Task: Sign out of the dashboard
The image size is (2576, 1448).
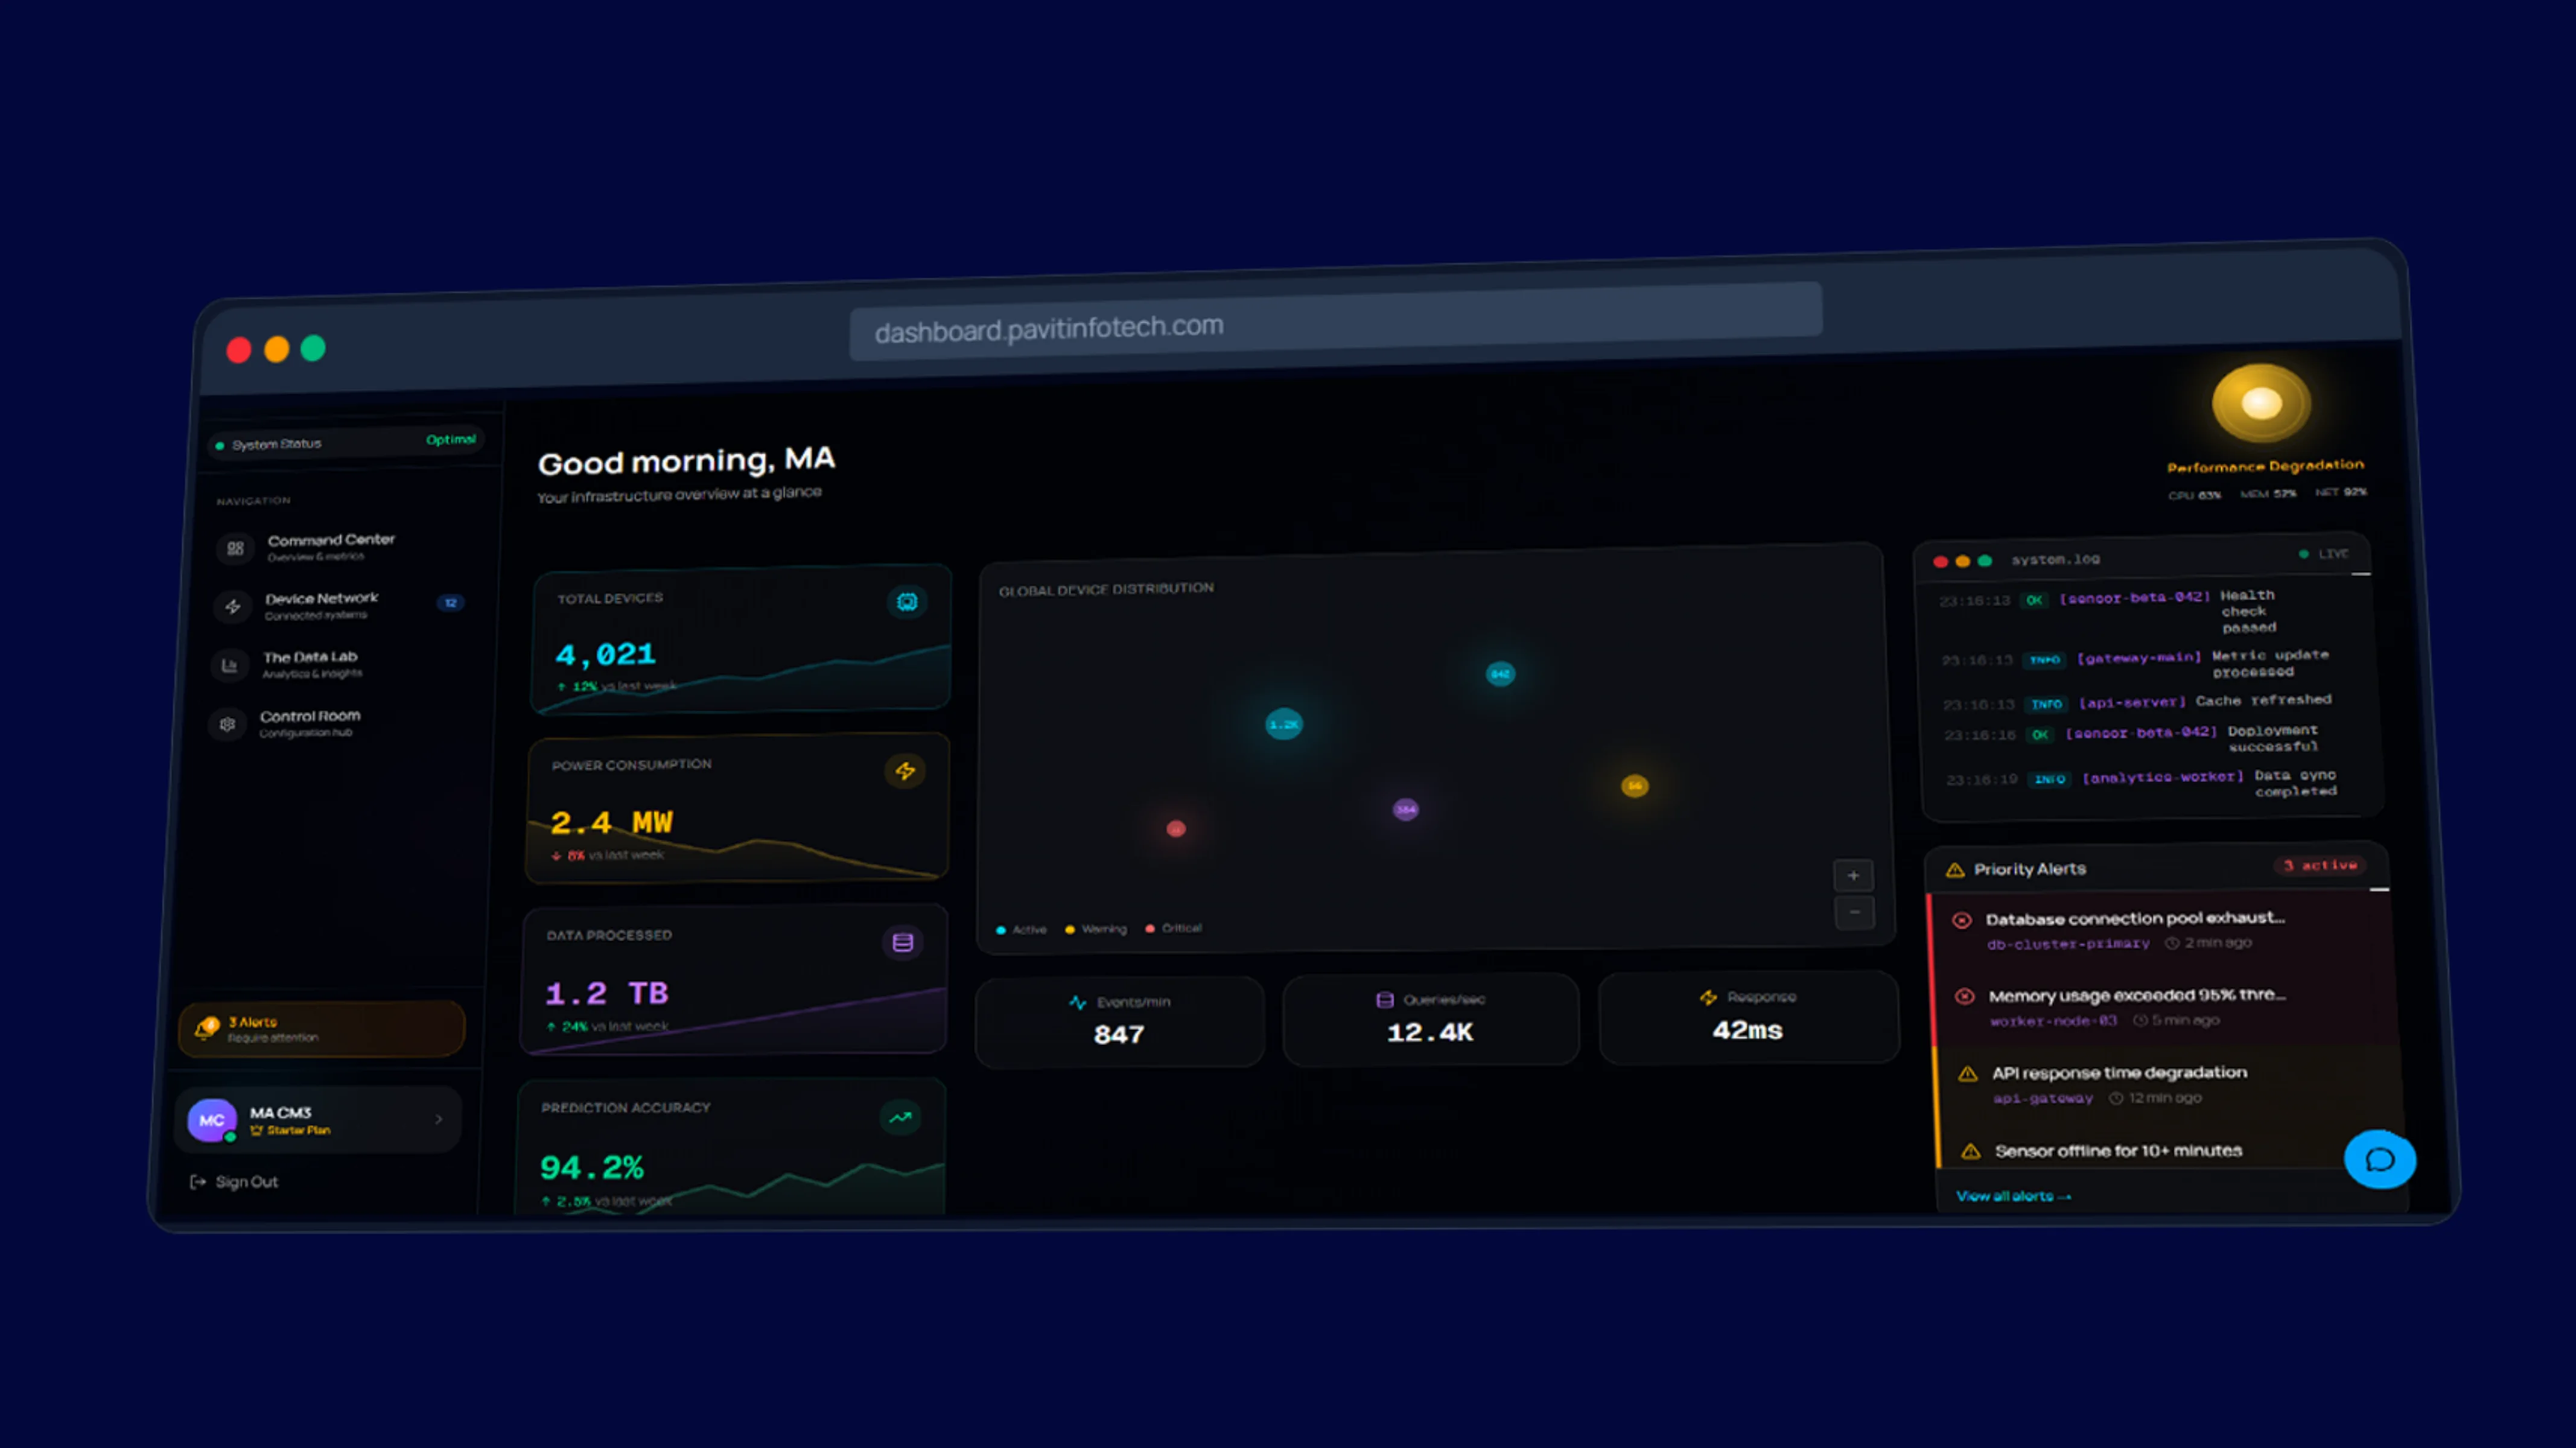Action: tap(234, 1182)
